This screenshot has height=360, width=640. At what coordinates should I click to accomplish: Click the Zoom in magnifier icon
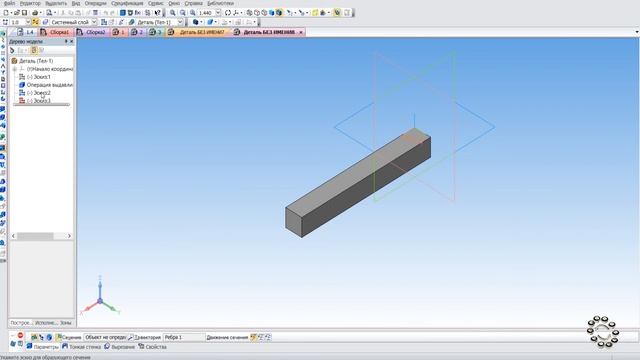(173, 13)
